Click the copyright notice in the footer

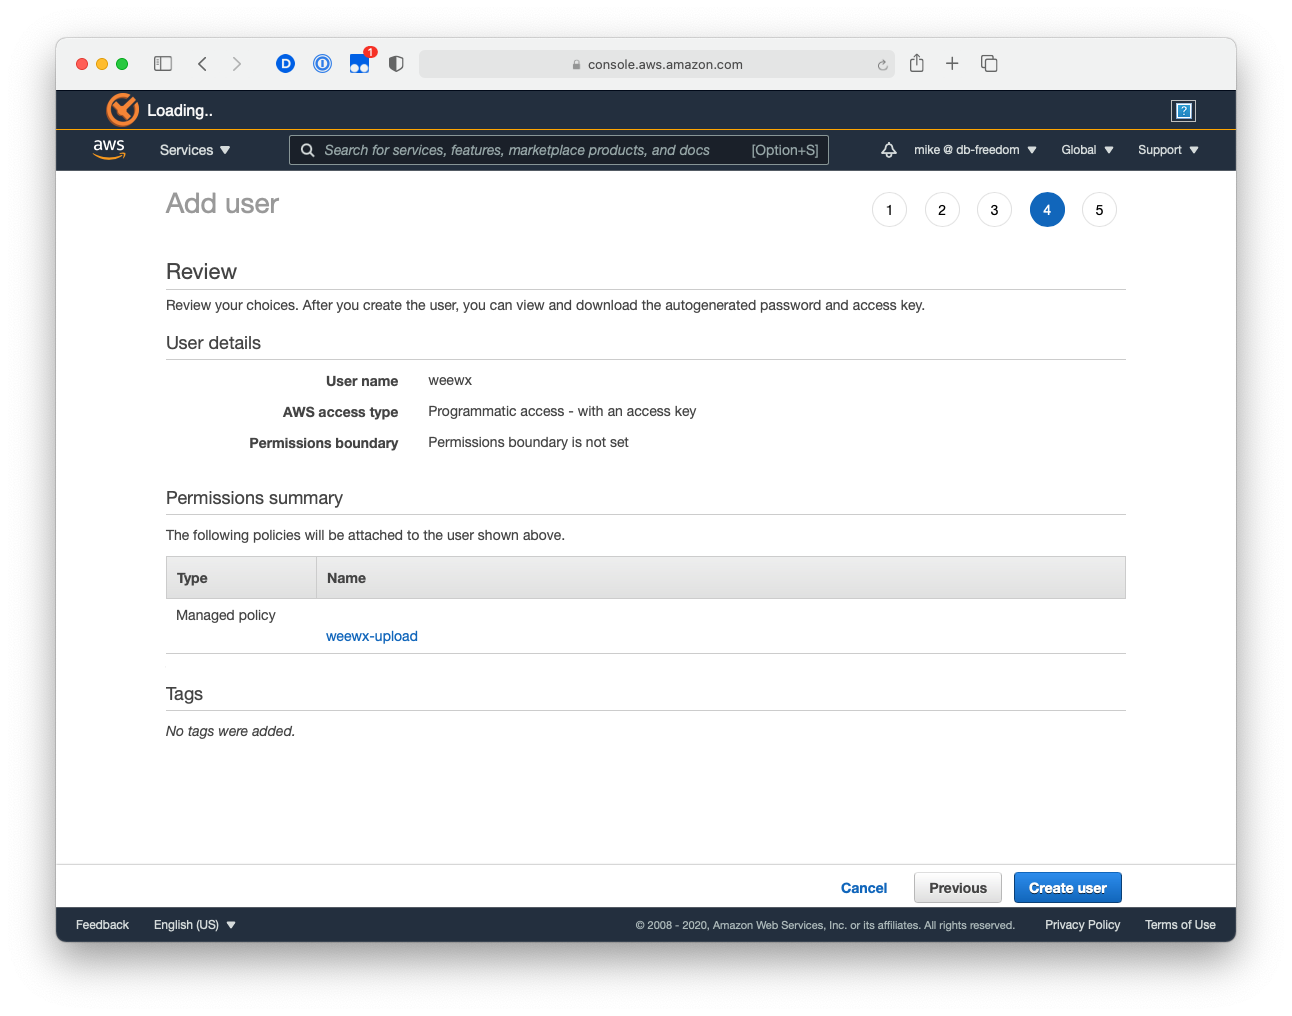pos(825,925)
